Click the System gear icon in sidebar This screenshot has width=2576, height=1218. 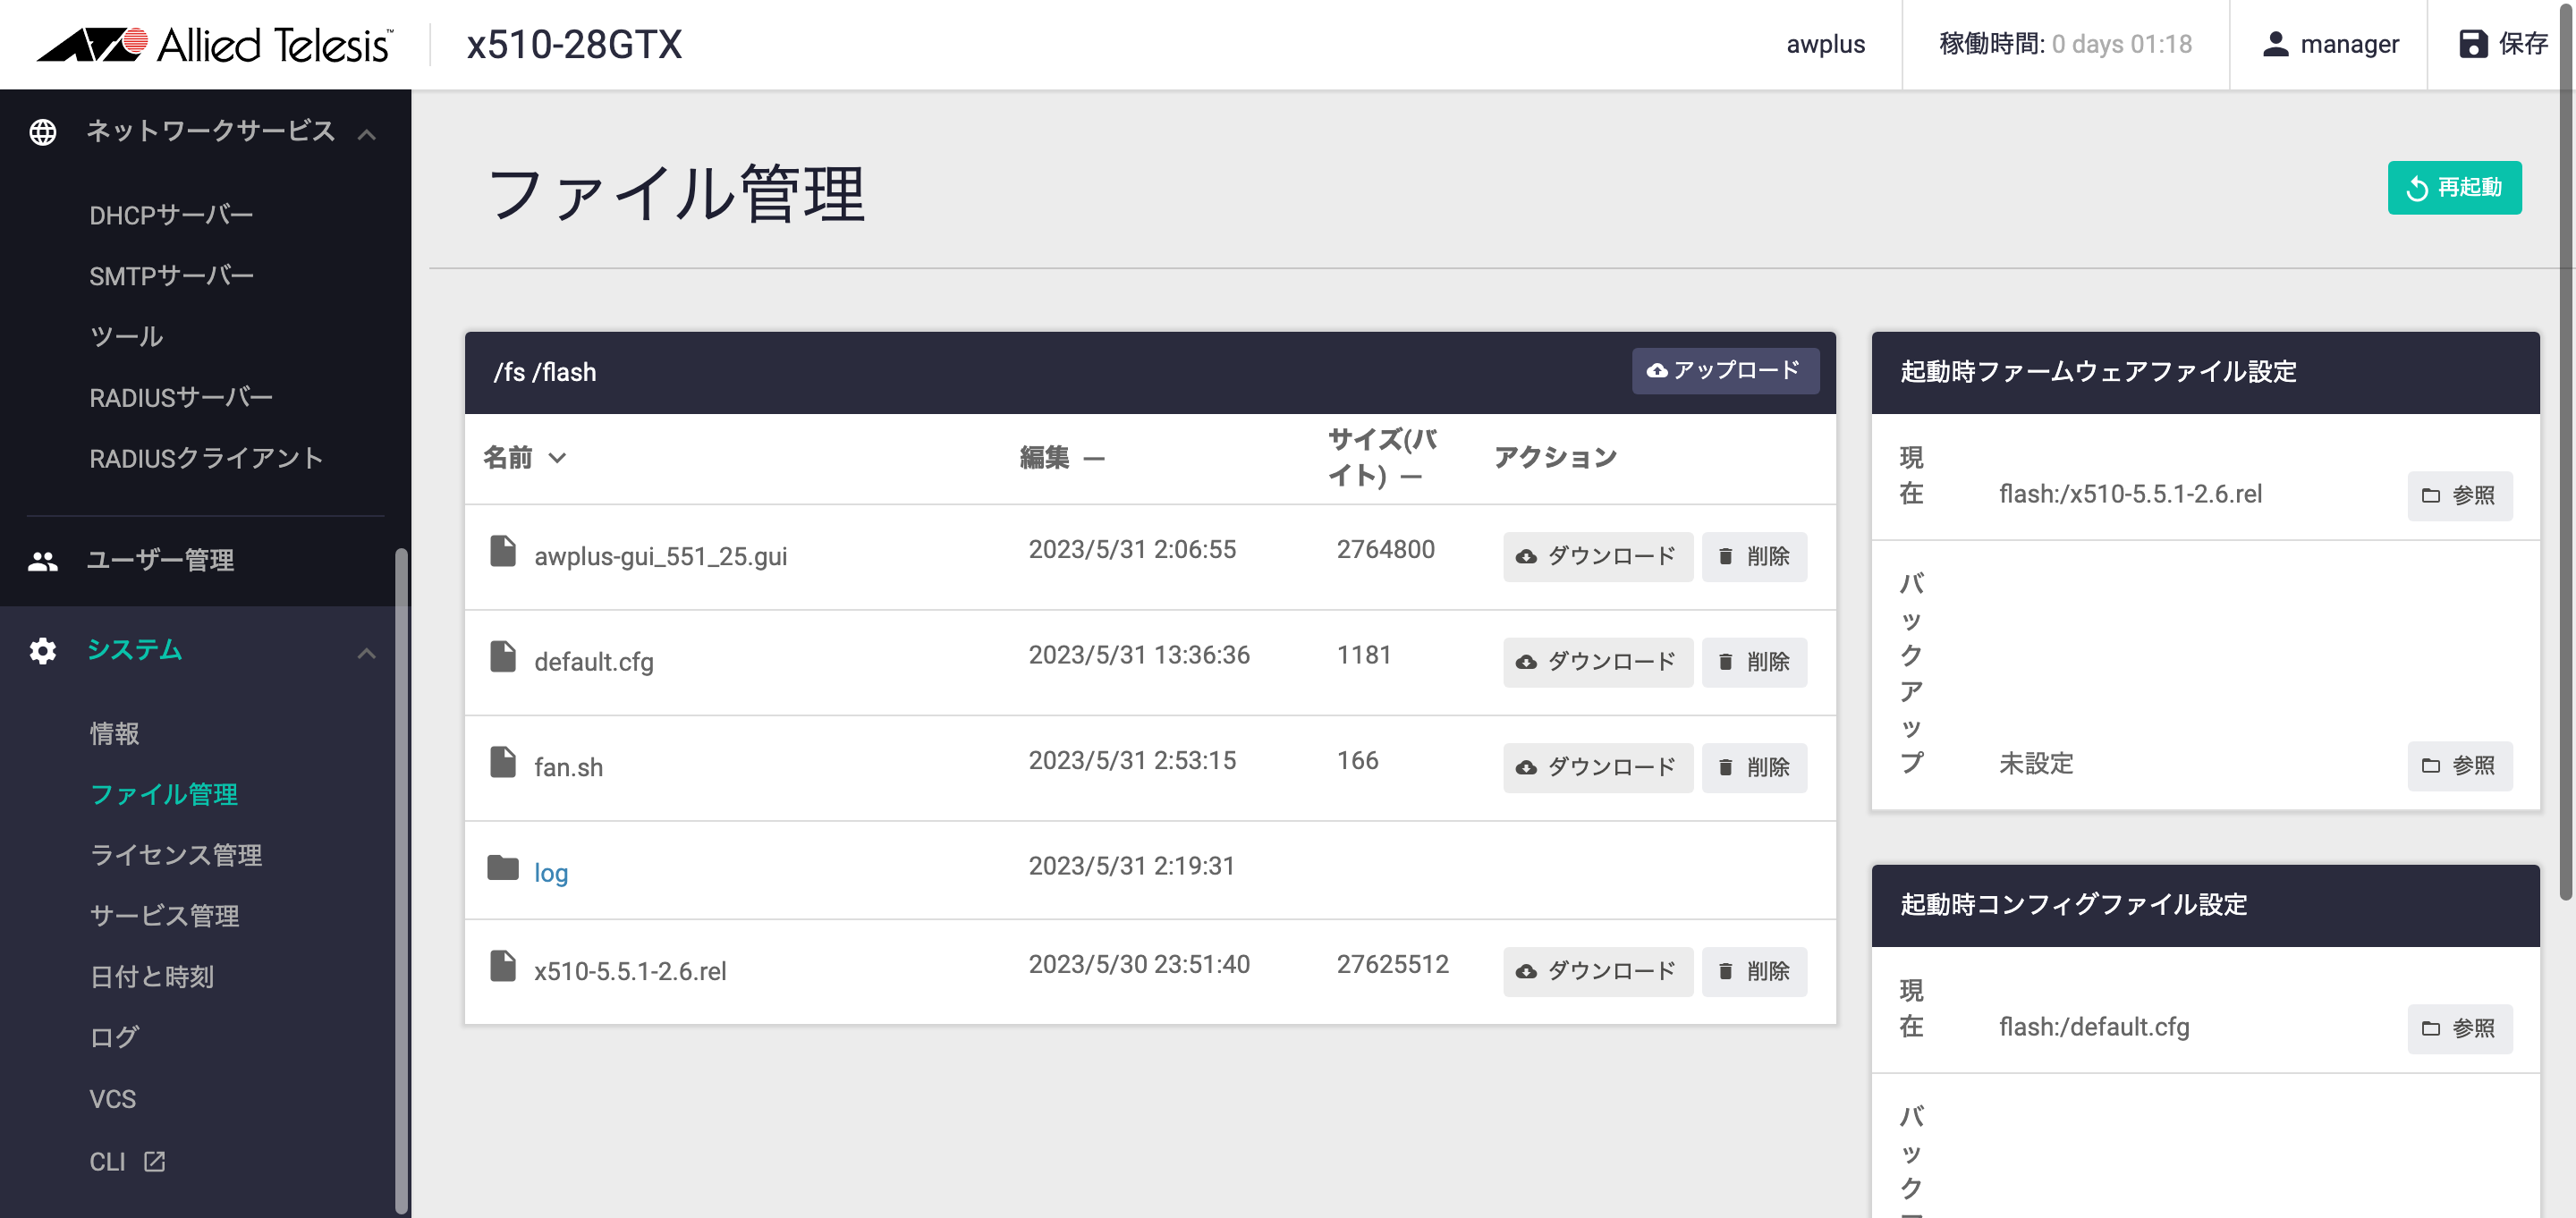coord(43,651)
